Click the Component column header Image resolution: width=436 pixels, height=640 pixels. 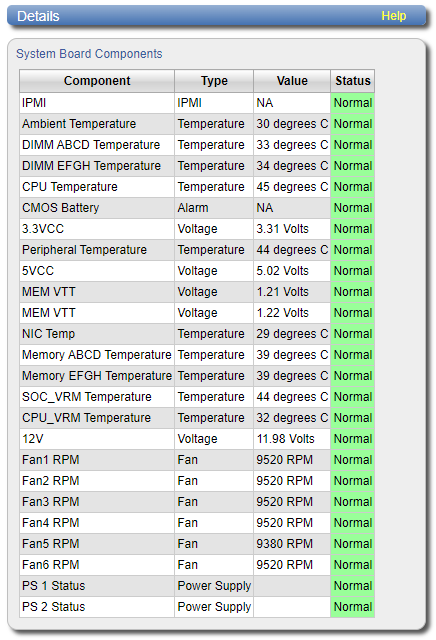[97, 81]
